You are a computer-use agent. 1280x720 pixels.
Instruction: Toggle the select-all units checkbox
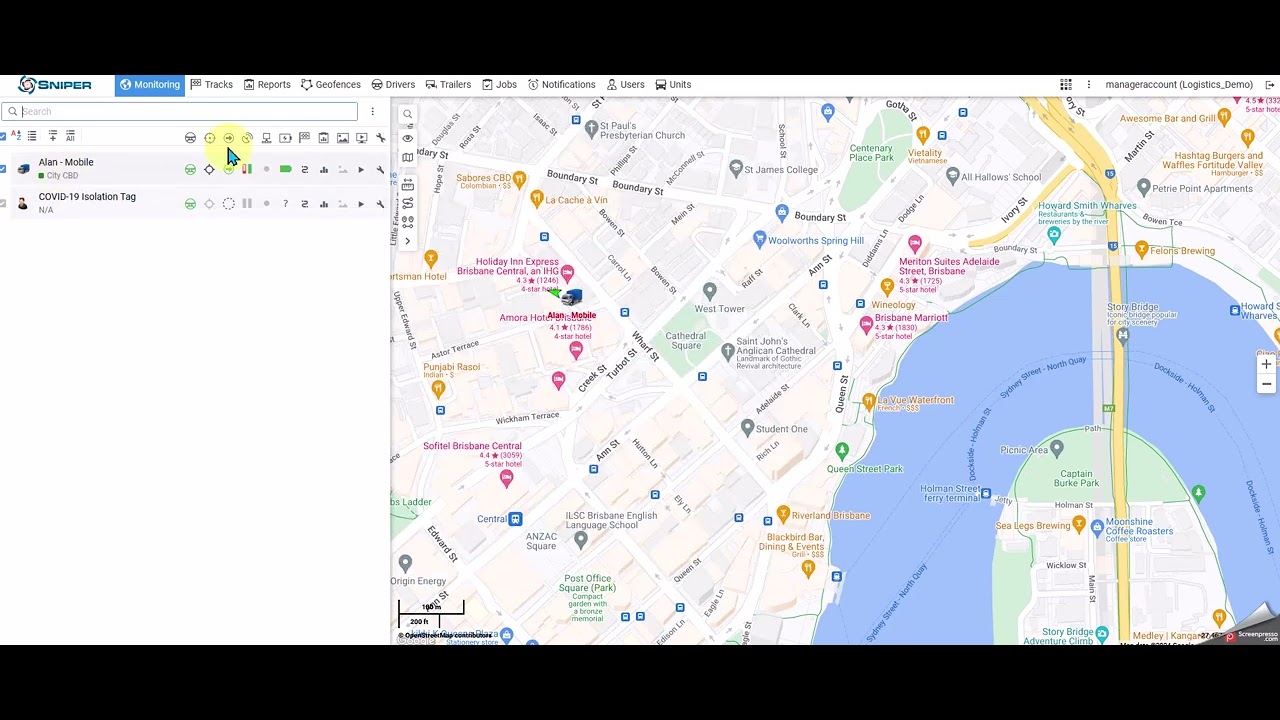(3, 136)
